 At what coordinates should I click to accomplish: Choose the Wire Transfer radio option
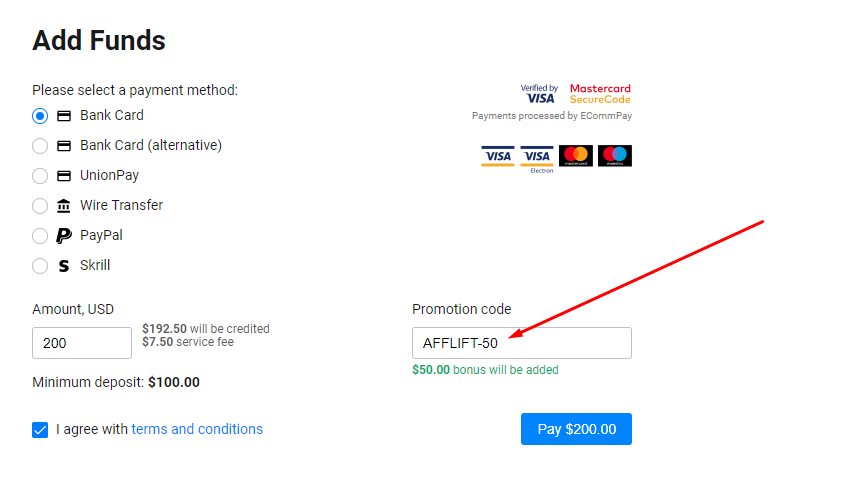pyautogui.click(x=40, y=206)
